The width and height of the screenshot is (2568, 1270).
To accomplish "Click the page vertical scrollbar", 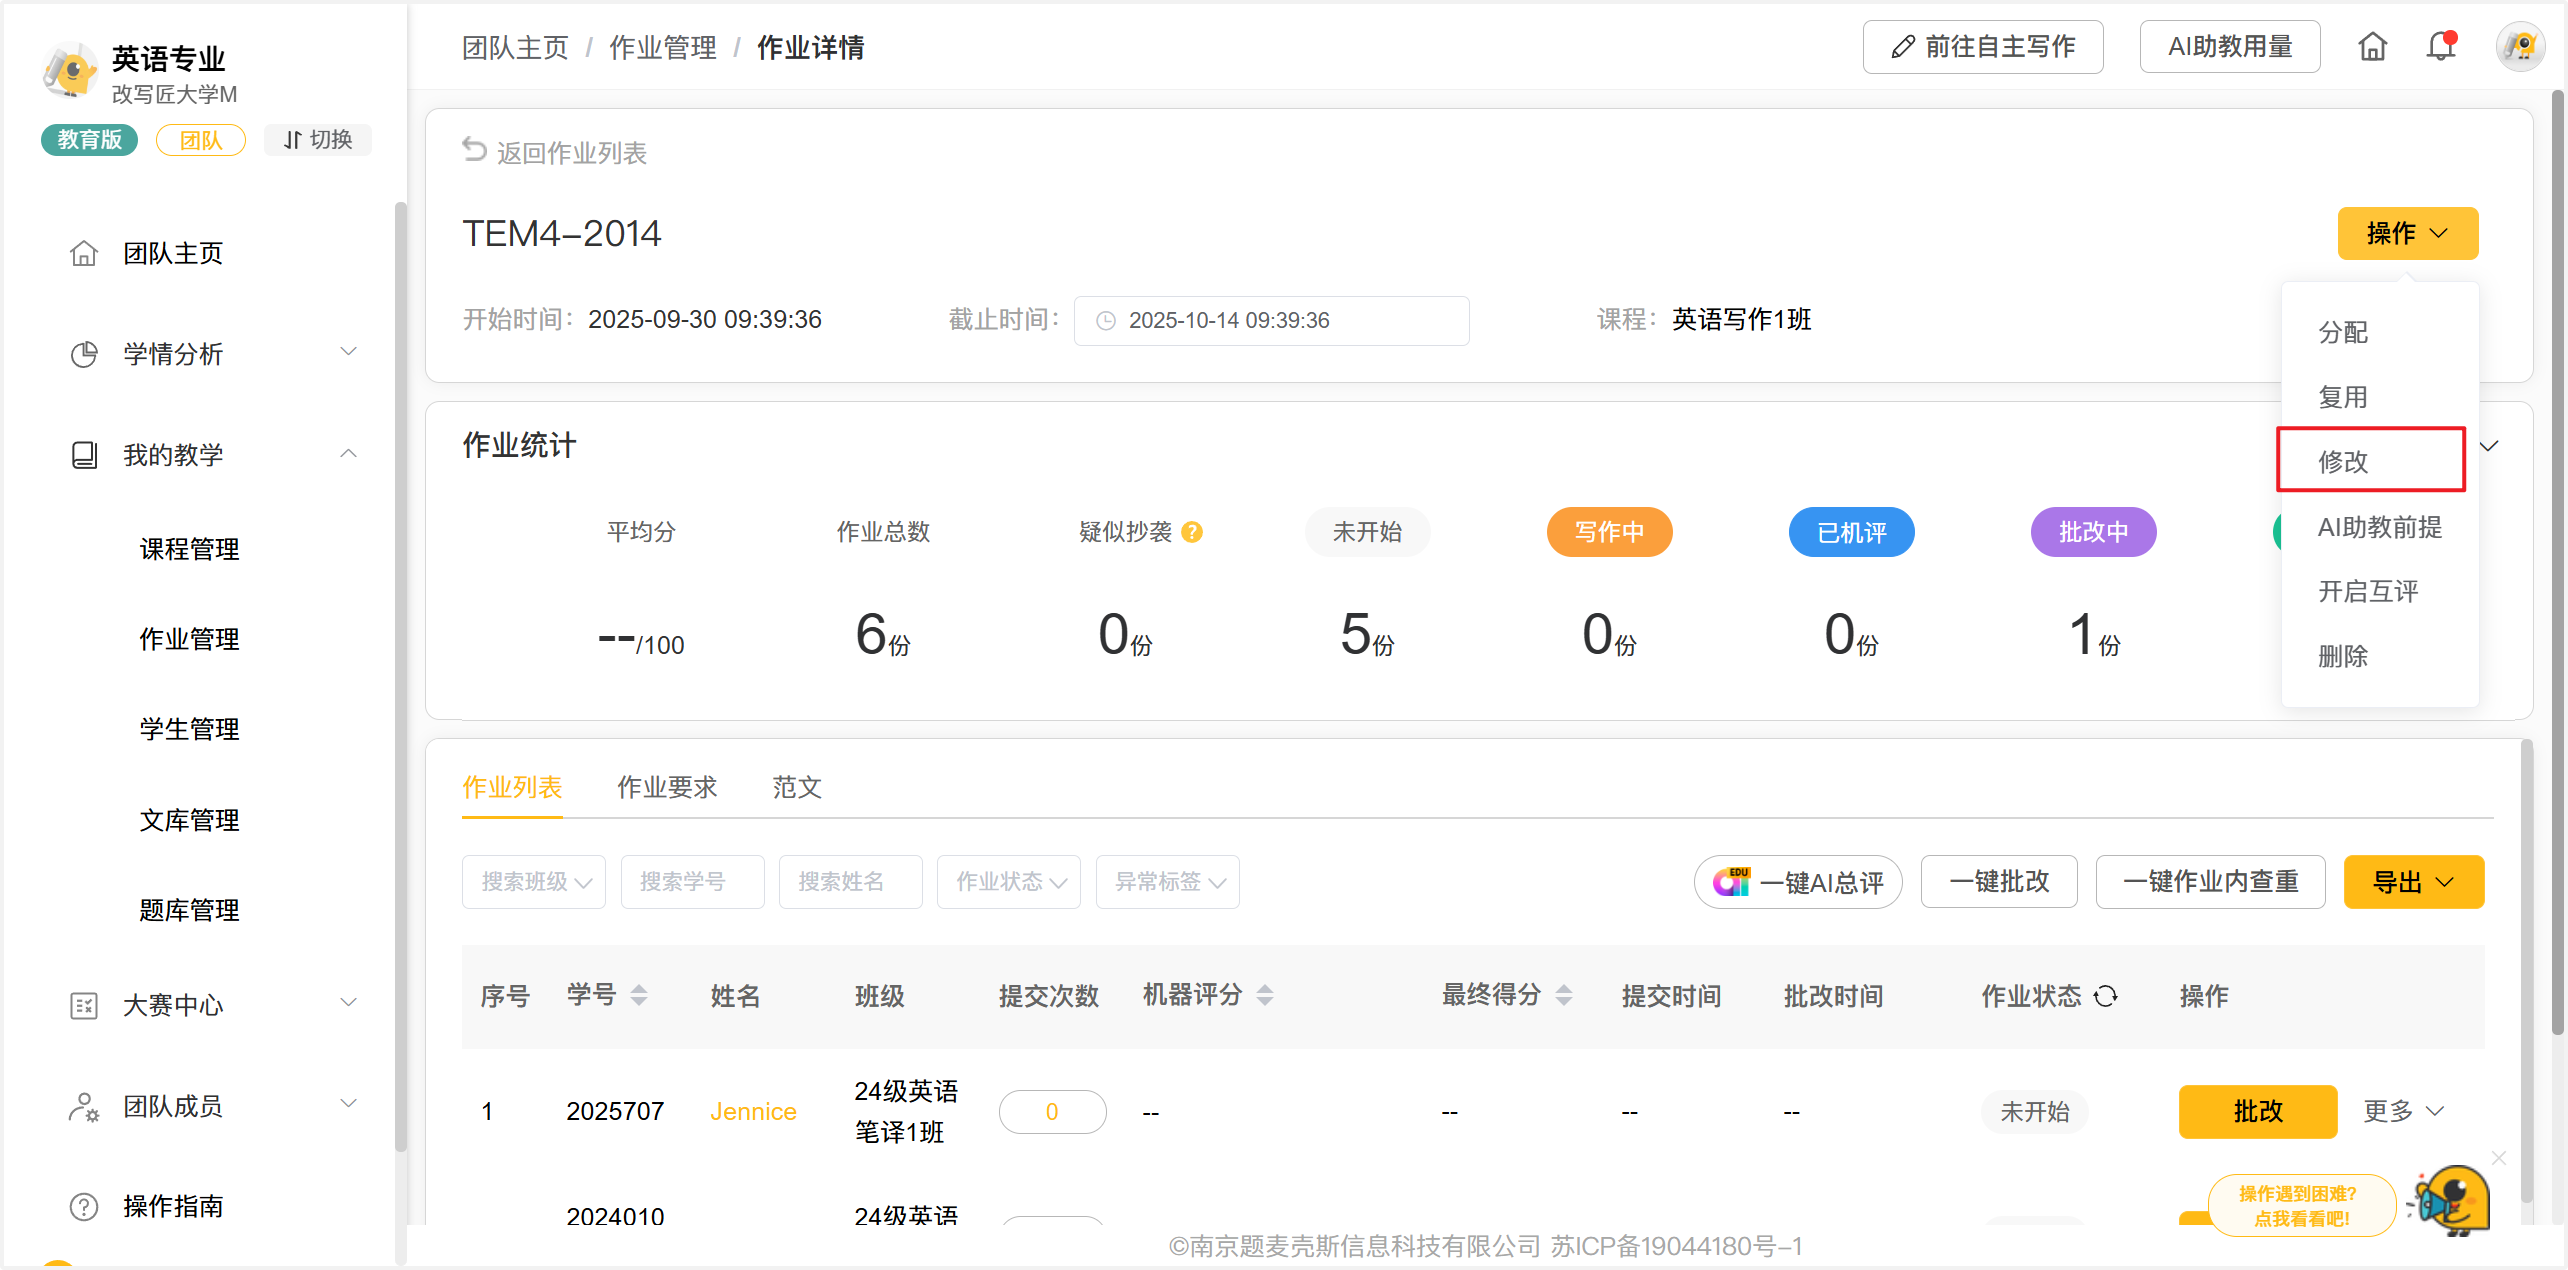I will (x=2558, y=560).
